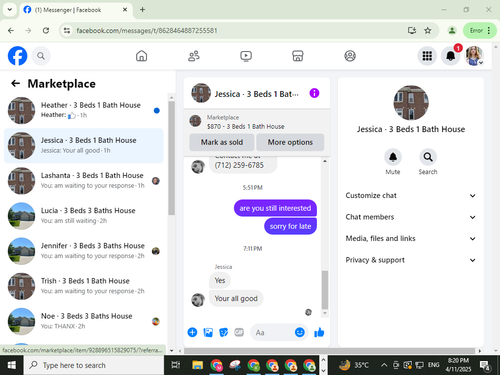500x375 pixels.
Task: Open the browser install app icon in address bar
Action: pos(412,31)
